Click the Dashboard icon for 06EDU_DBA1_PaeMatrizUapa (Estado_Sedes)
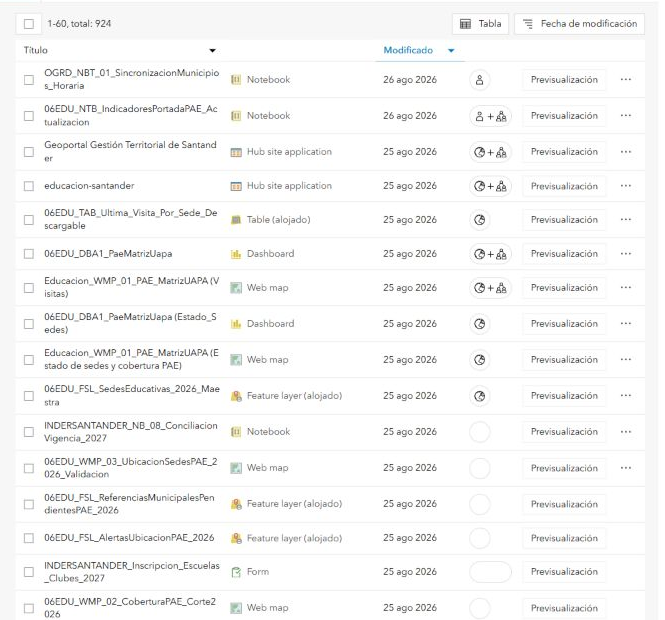The image size is (665, 620). point(236,324)
